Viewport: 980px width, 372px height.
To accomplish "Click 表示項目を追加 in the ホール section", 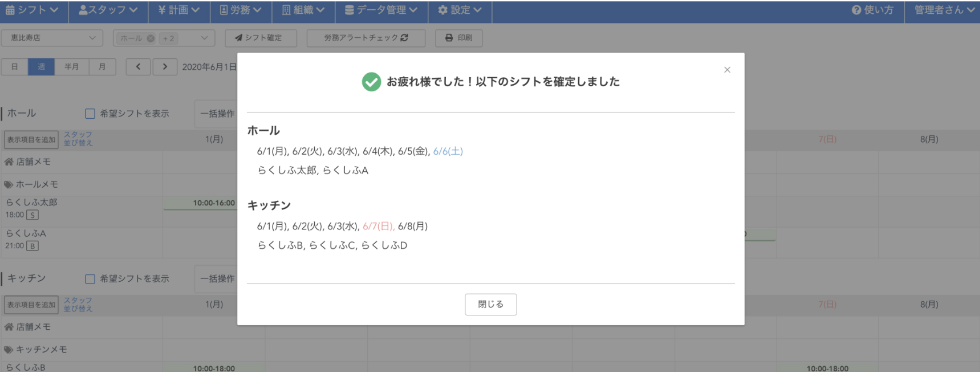I will tap(31, 139).
